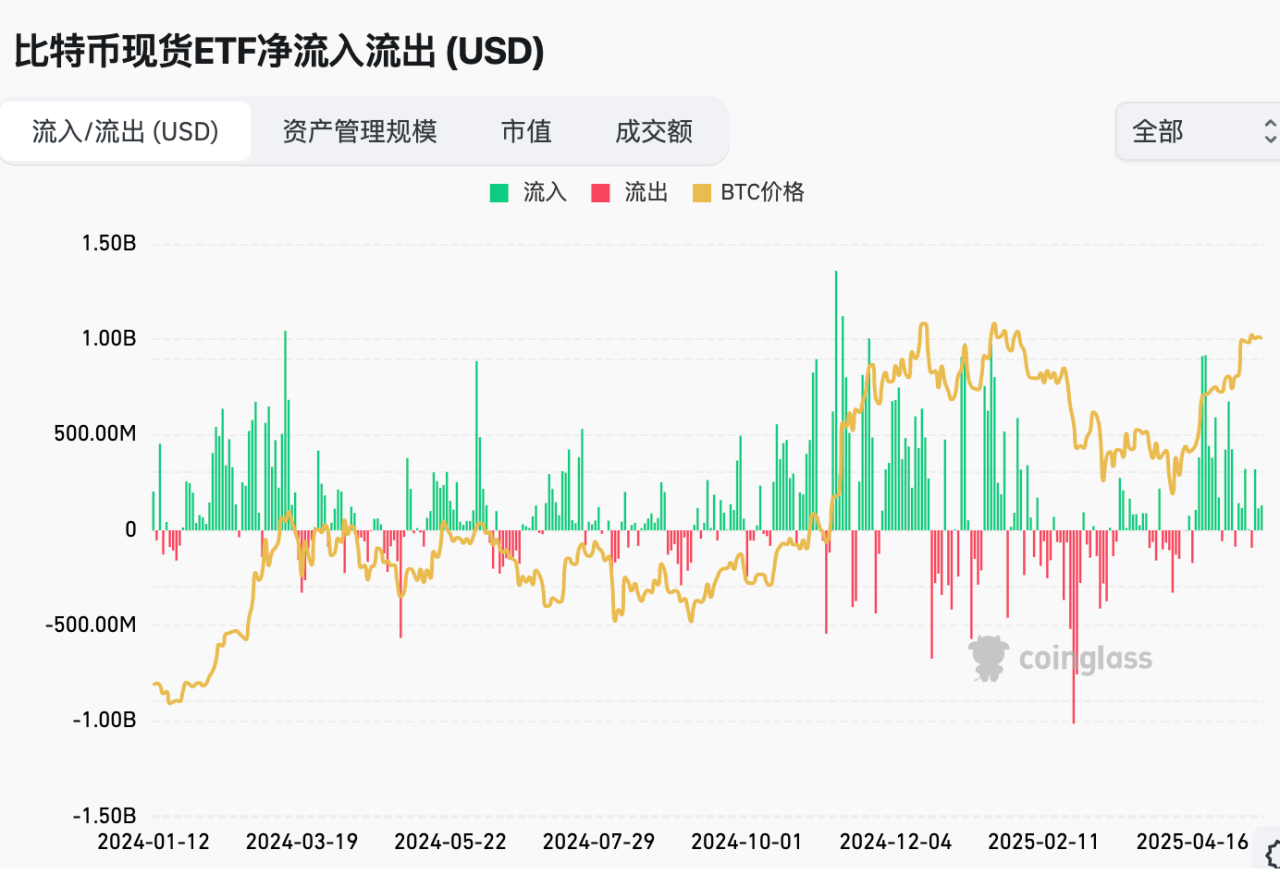Click the 1.00B y-axis label

coord(108,339)
